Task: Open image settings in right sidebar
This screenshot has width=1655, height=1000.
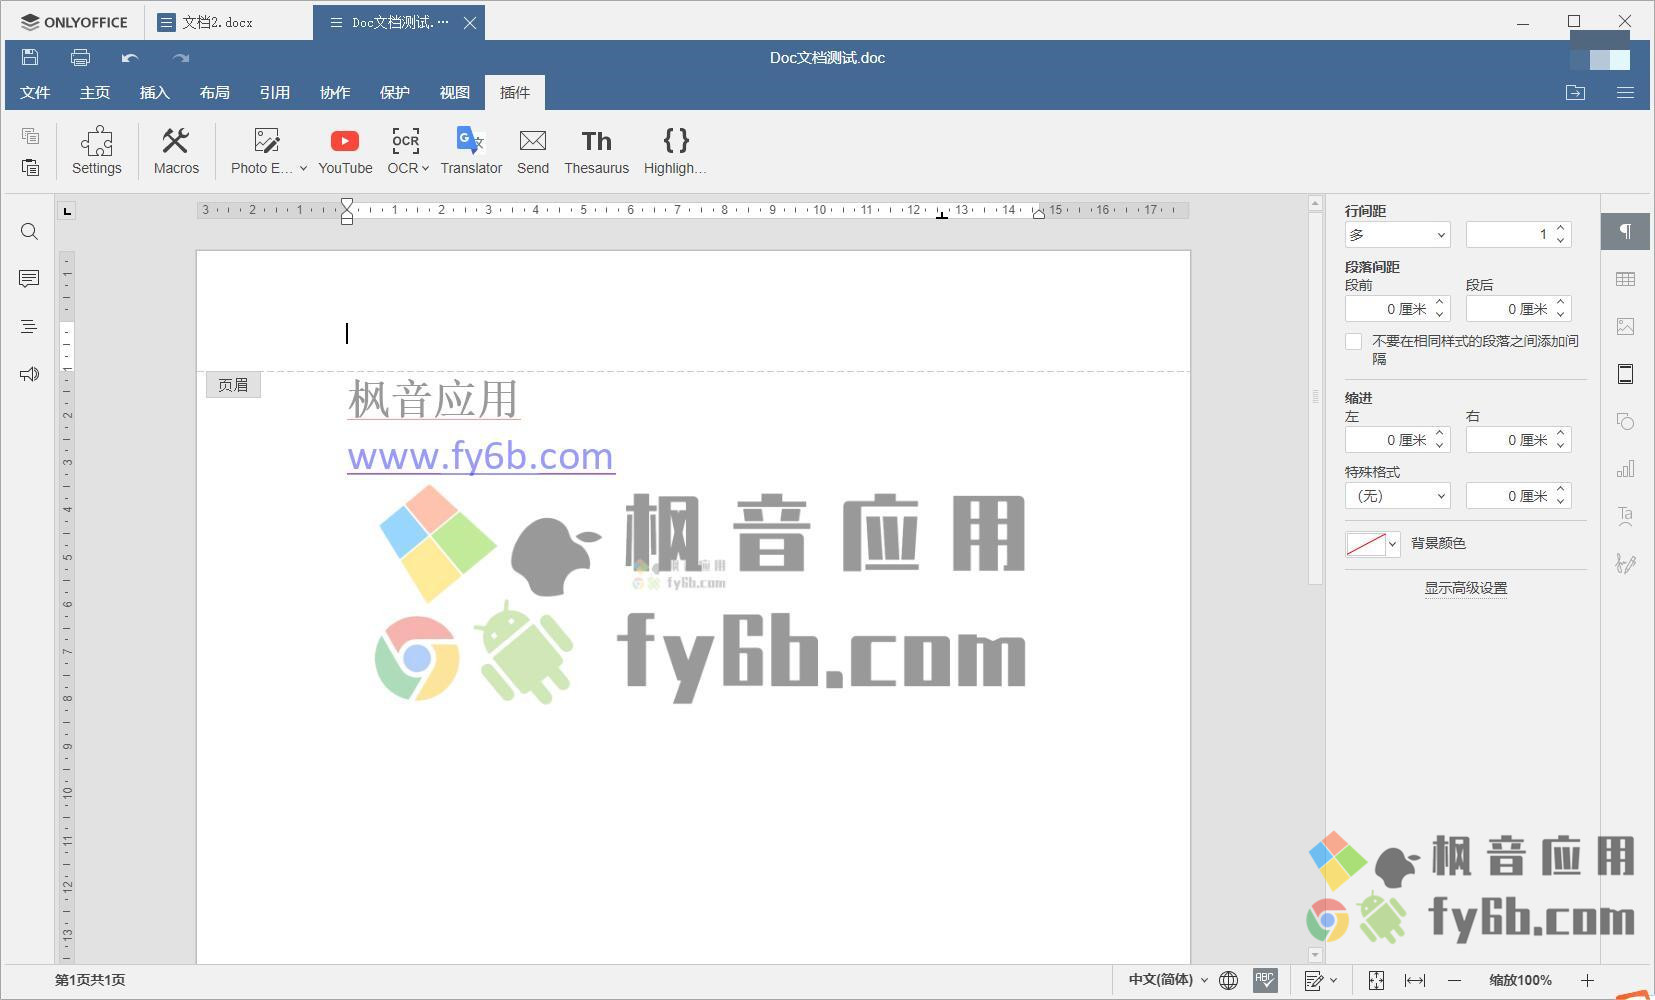Action: coord(1626,327)
